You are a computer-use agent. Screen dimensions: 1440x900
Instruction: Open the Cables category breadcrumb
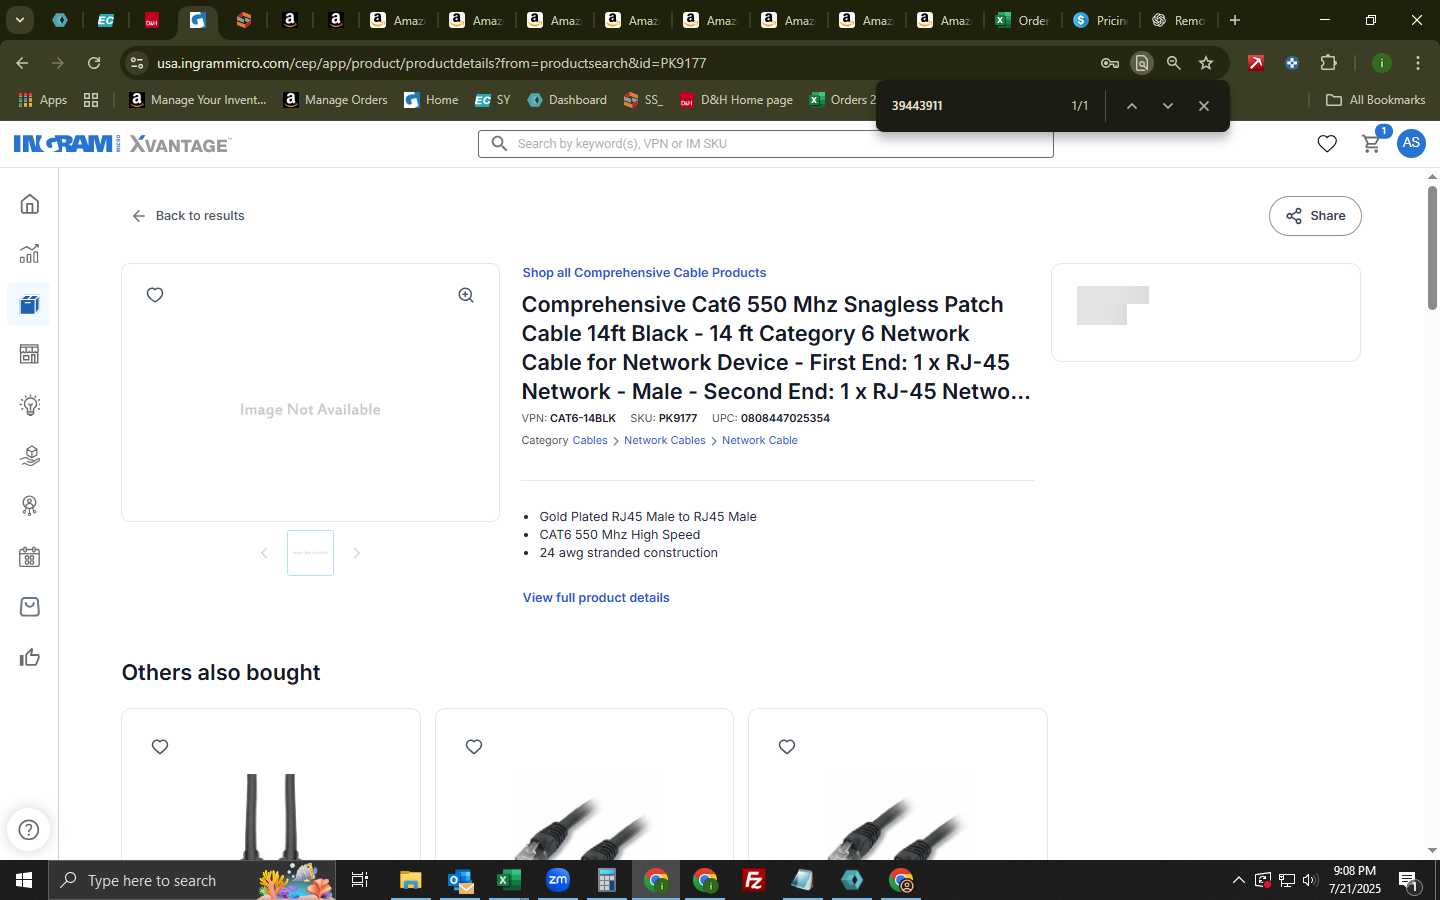click(x=590, y=441)
